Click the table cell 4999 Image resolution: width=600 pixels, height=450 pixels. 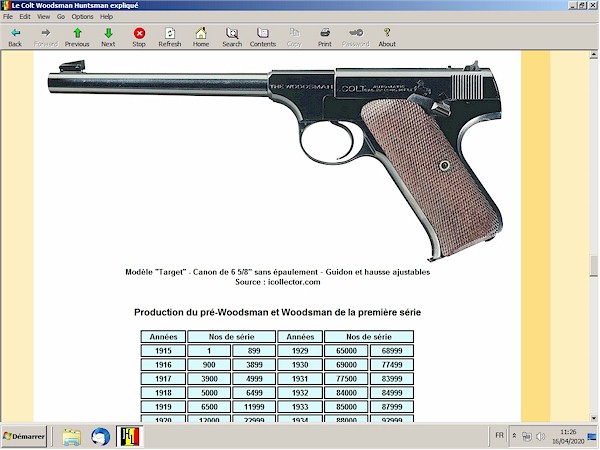pyautogui.click(x=254, y=378)
